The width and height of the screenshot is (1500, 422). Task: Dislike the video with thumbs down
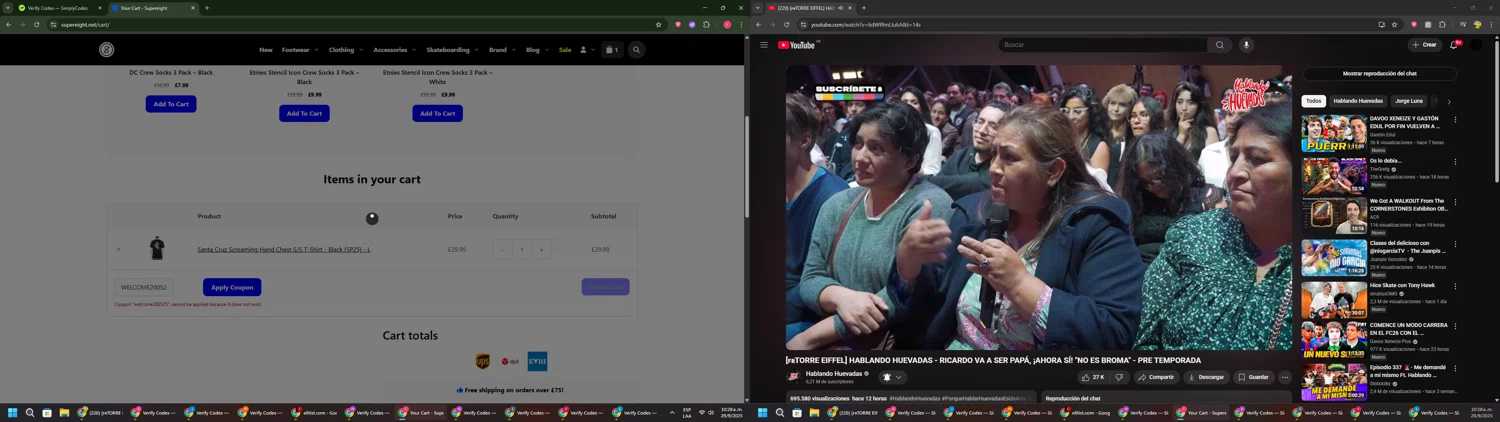pos(1119,377)
